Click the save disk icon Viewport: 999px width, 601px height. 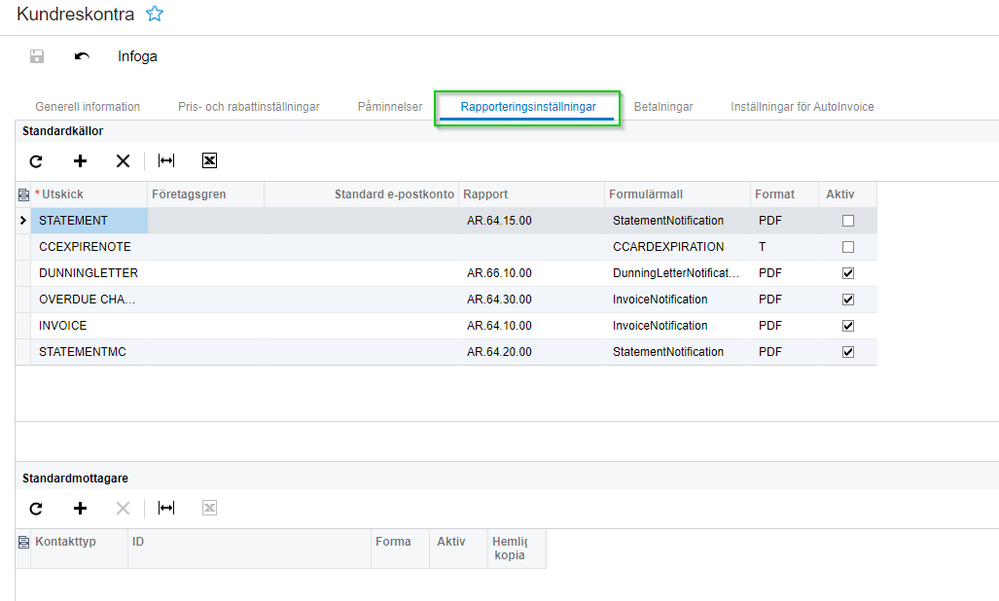(37, 56)
